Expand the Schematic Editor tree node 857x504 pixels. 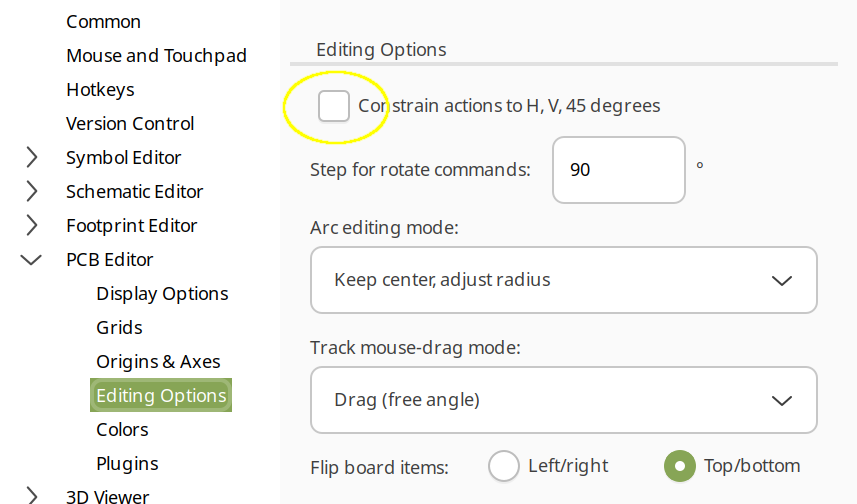32,191
